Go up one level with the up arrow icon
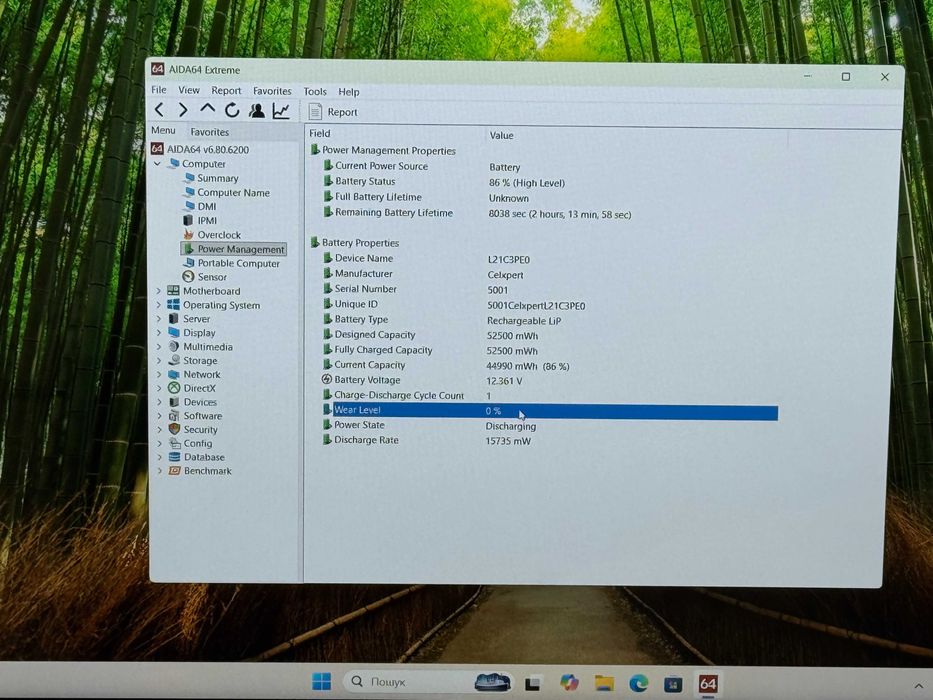This screenshot has height=700, width=933. (x=207, y=109)
